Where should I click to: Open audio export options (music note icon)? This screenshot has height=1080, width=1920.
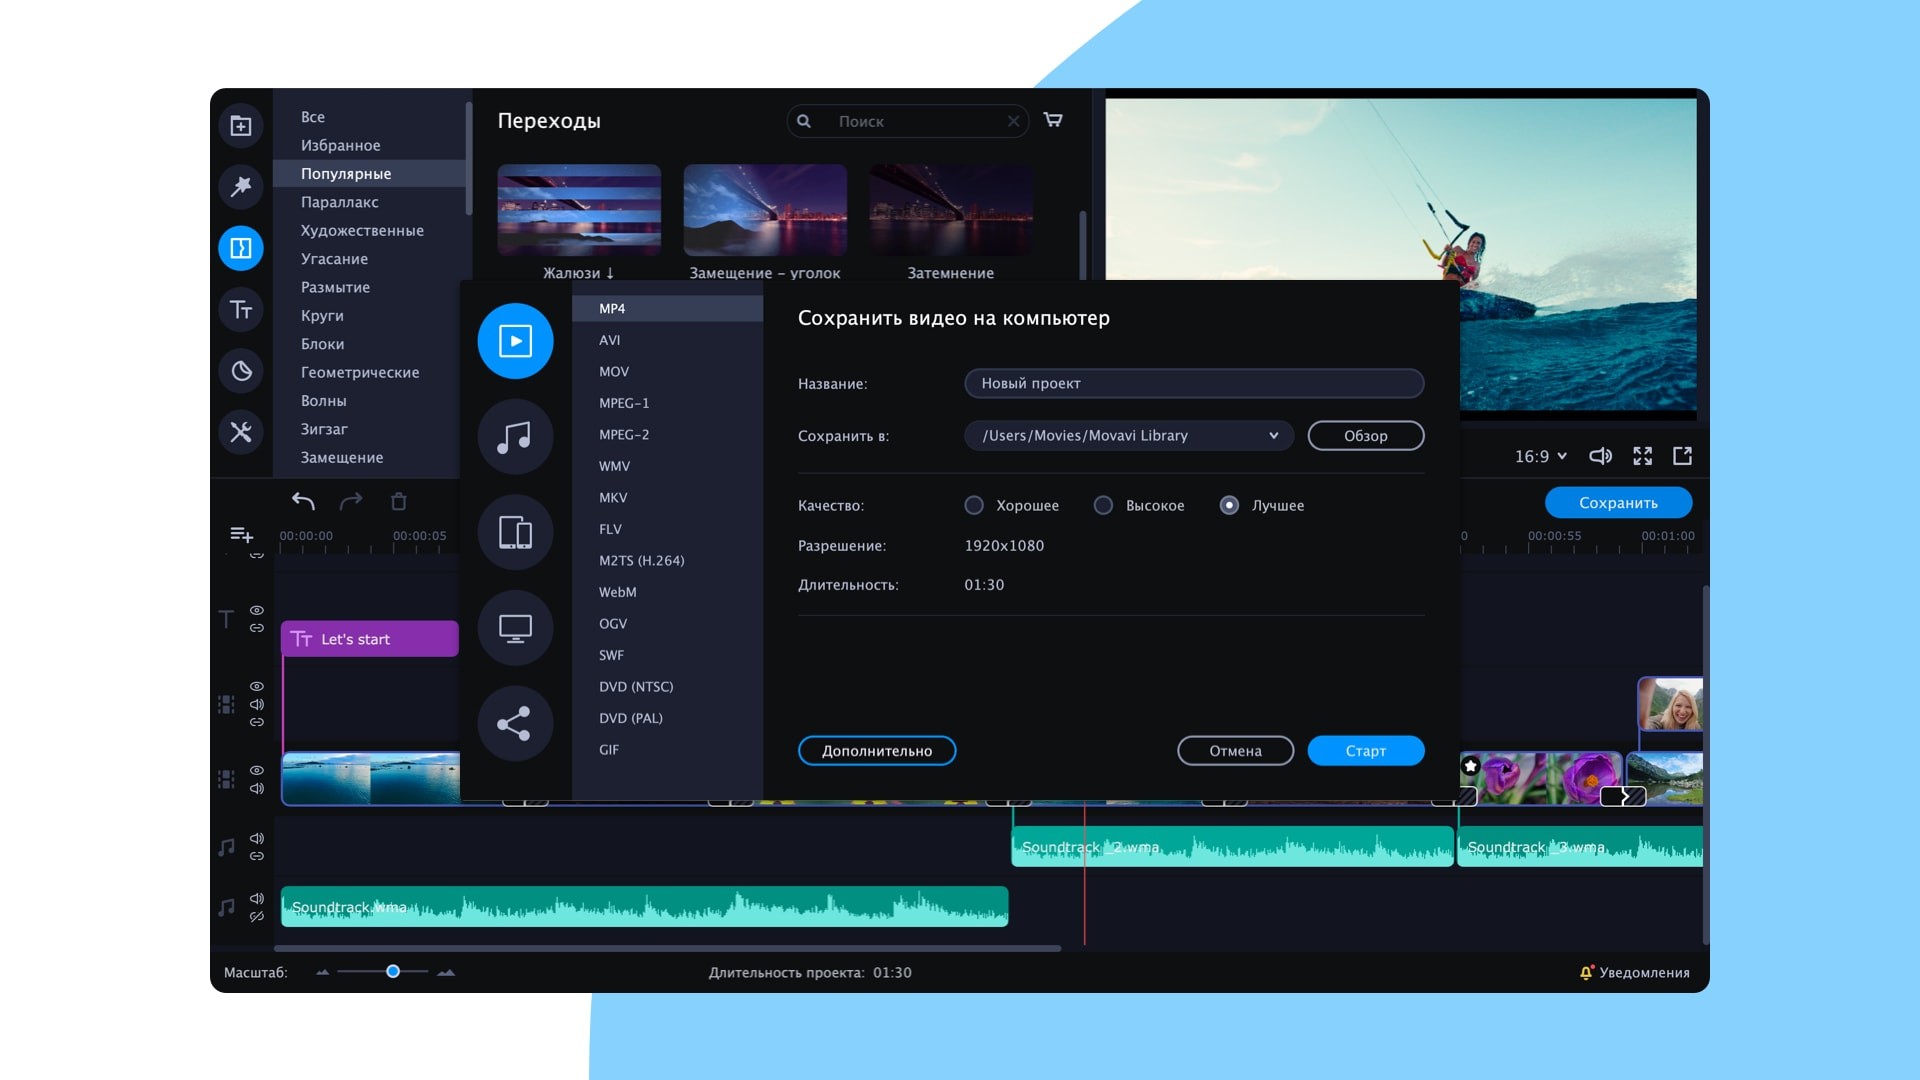click(515, 437)
